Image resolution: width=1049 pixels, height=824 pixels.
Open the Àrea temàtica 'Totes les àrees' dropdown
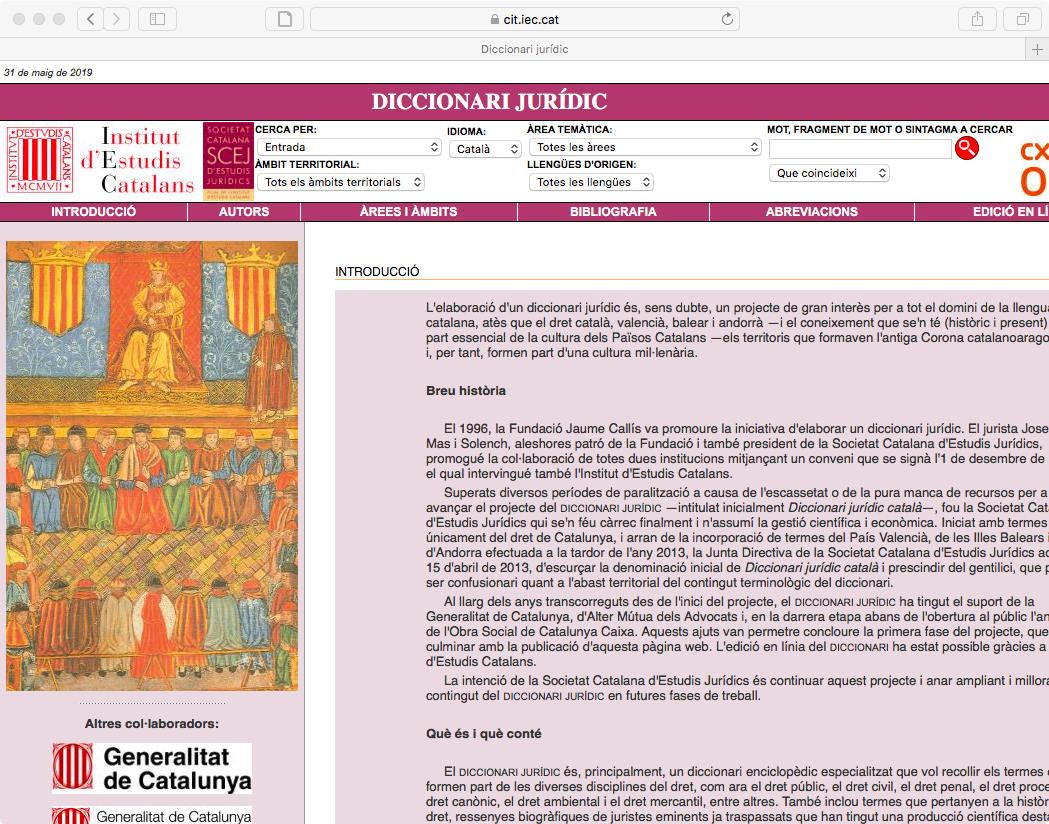click(x=645, y=147)
